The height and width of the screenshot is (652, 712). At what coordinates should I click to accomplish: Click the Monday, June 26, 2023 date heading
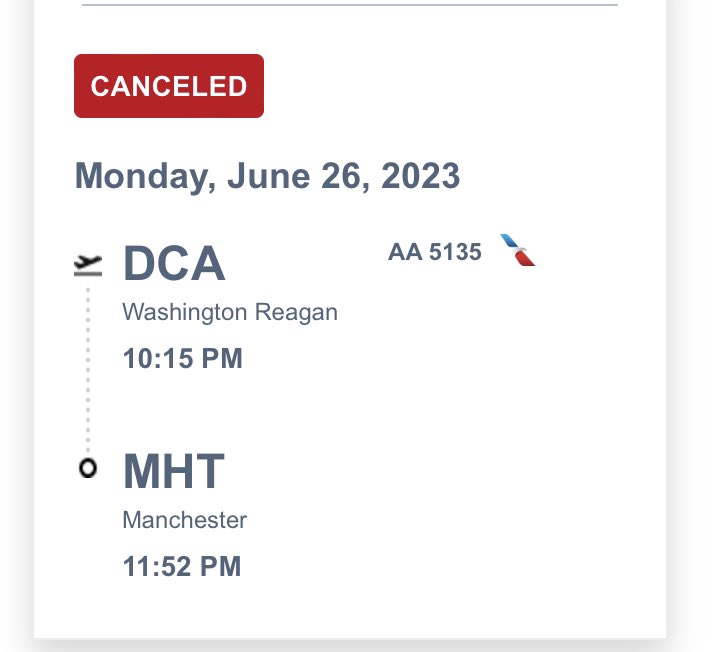point(267,177)
